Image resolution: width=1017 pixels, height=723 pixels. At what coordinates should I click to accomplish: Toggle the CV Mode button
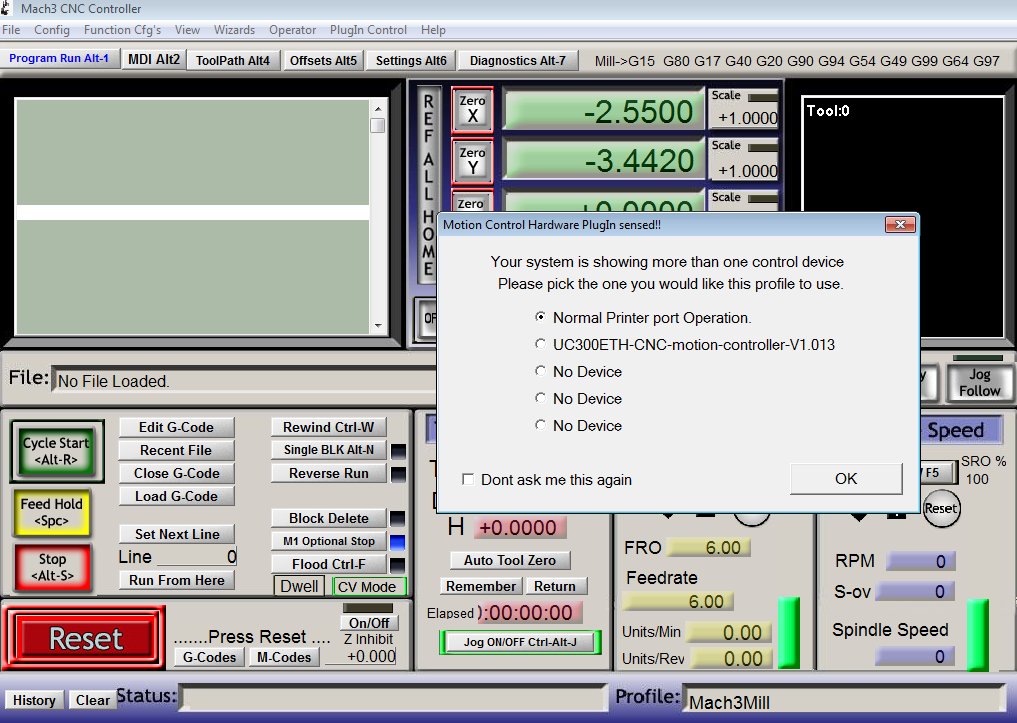(x=367, y=587)
